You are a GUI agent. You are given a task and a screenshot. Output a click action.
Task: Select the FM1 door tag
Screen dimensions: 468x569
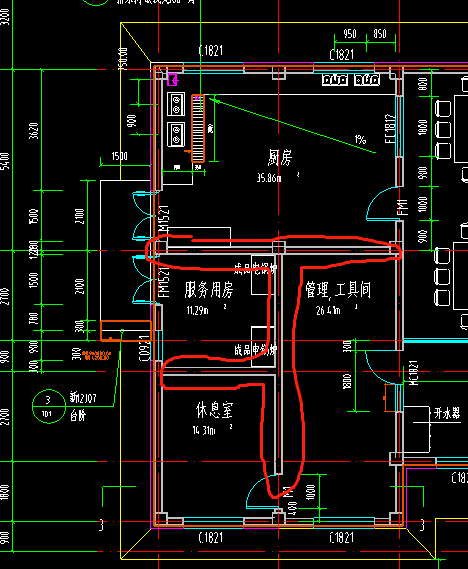click(x=403, y=207)
